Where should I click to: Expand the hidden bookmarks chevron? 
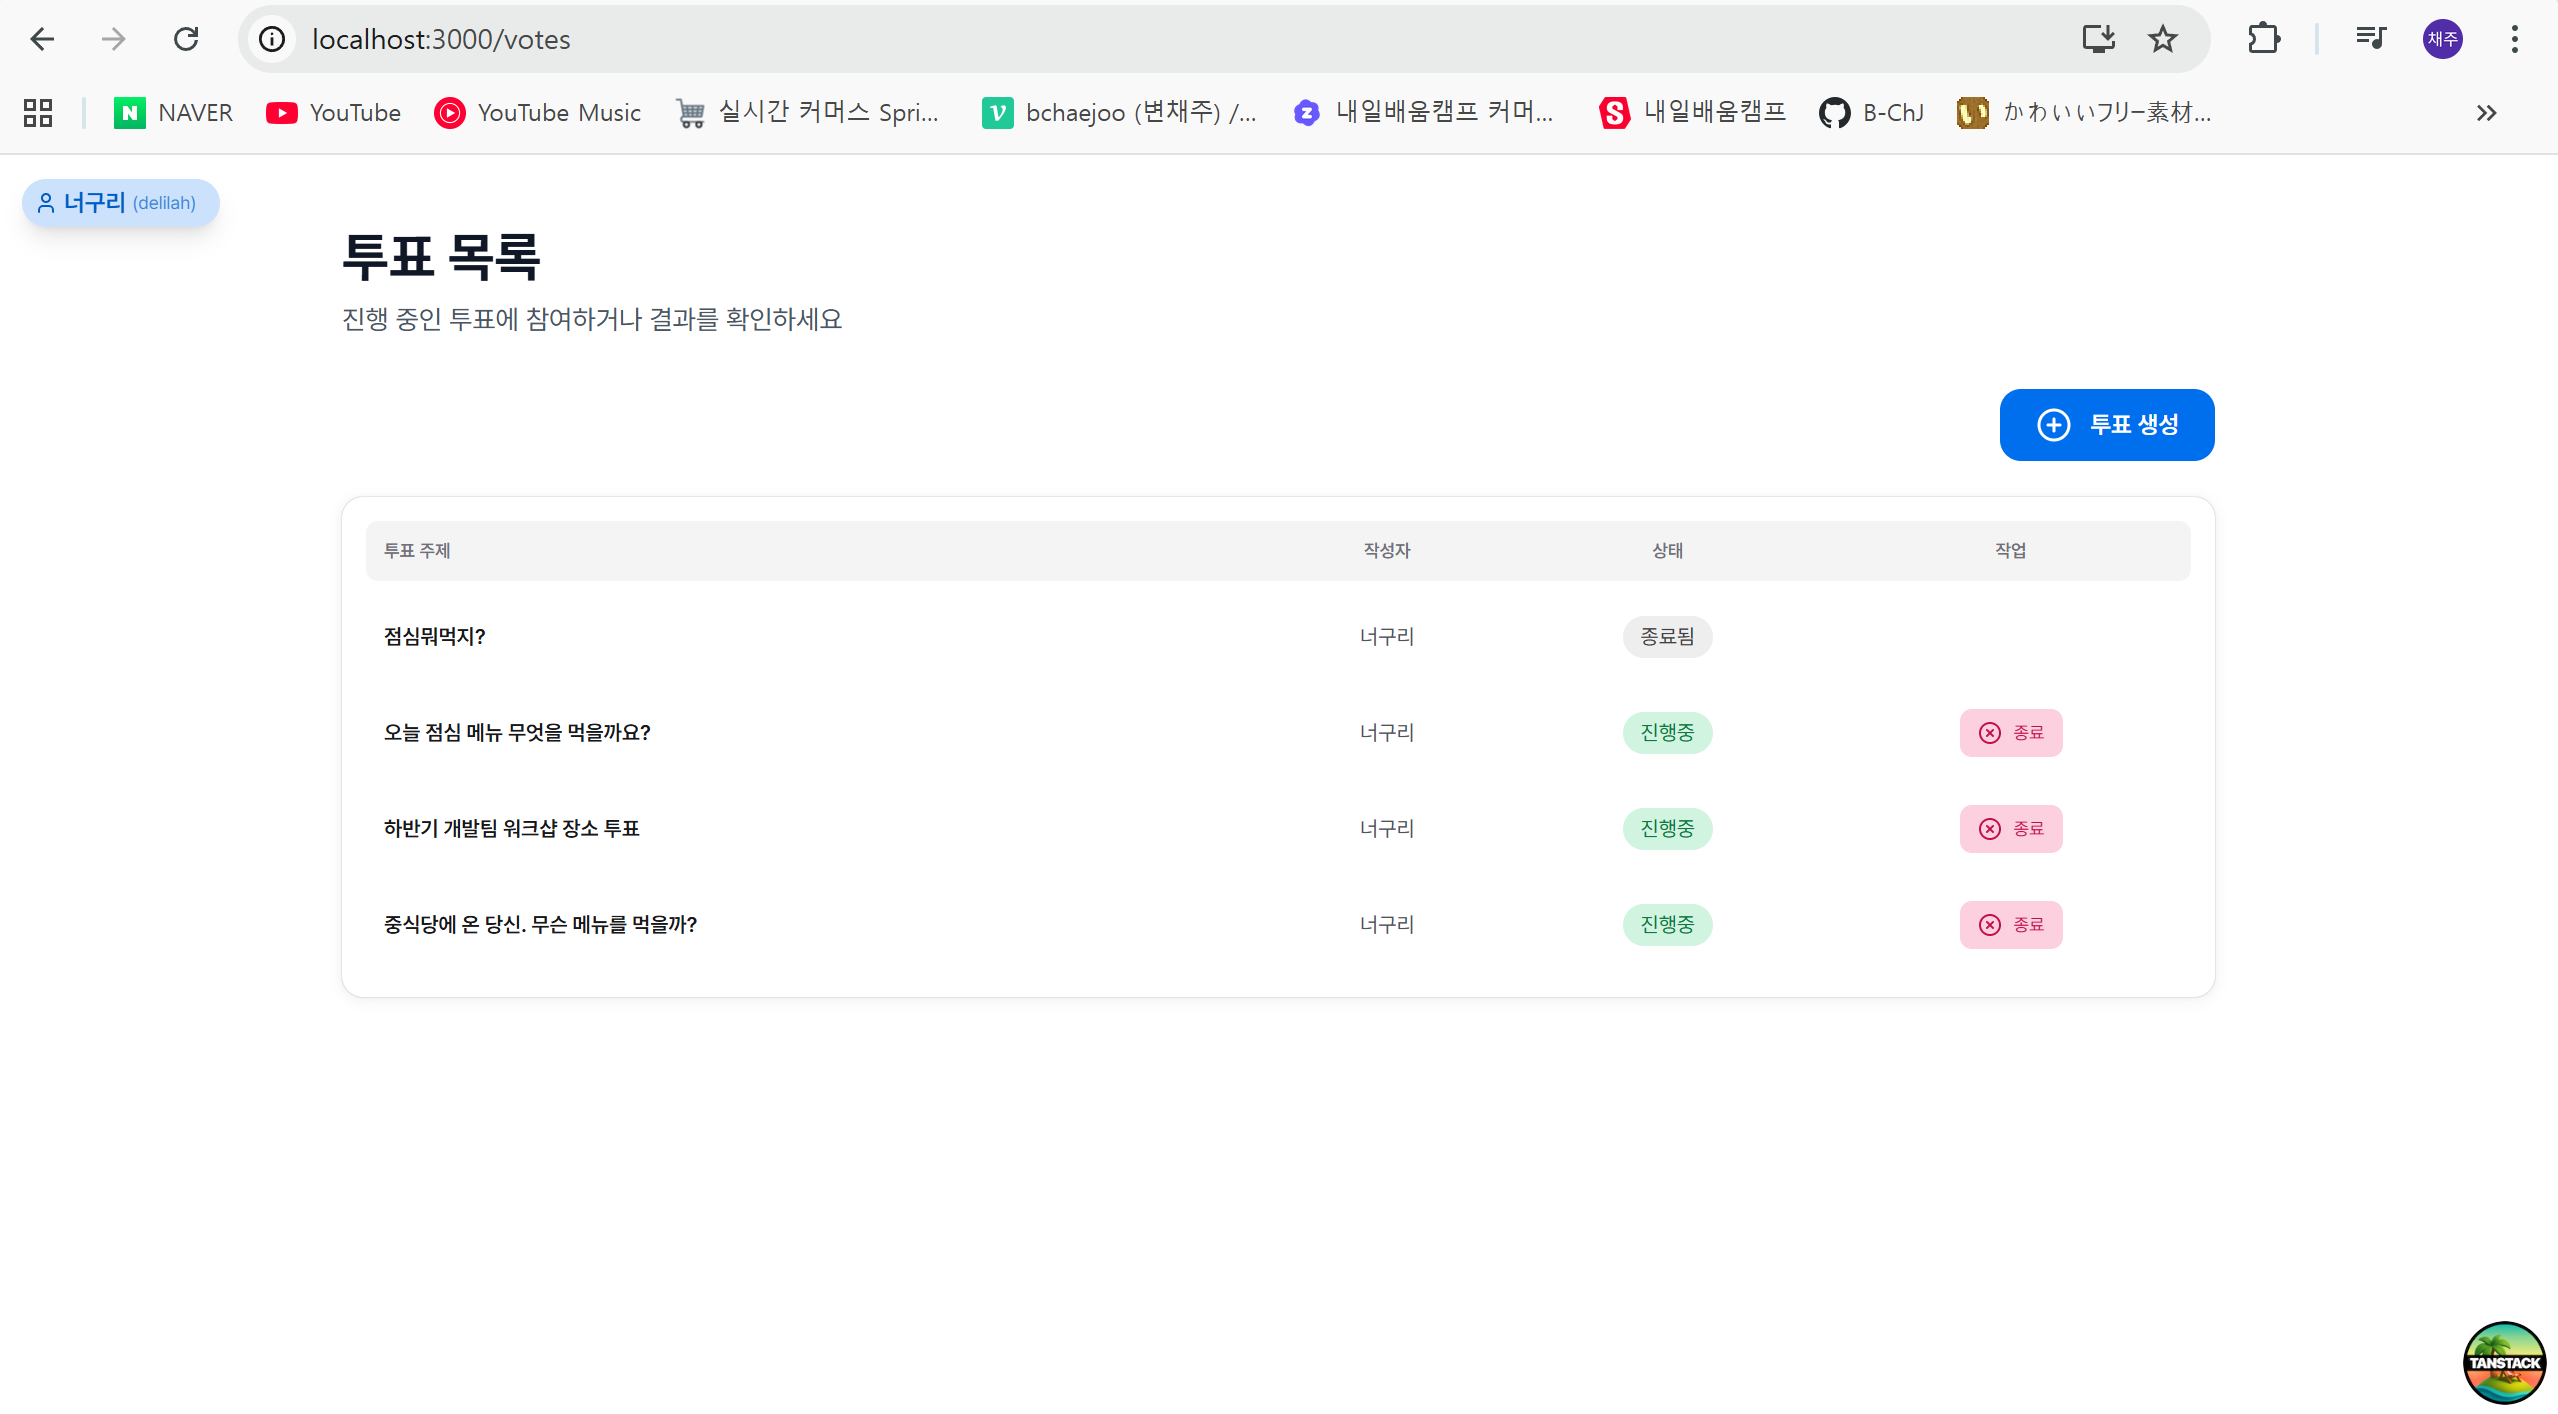point(2486,113)
